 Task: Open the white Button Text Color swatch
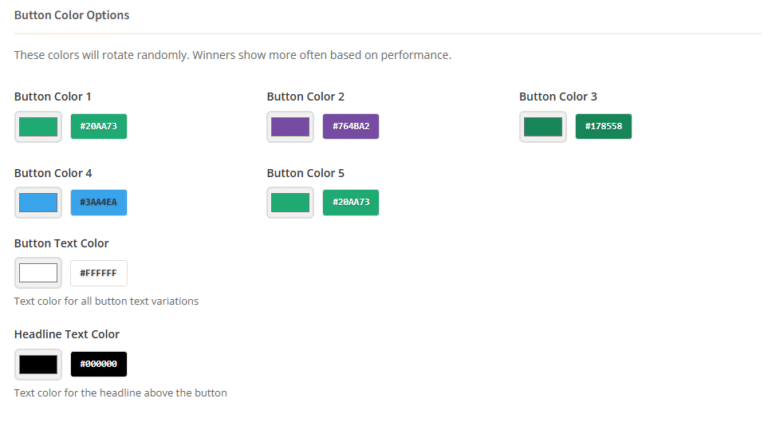coord(38,273)
